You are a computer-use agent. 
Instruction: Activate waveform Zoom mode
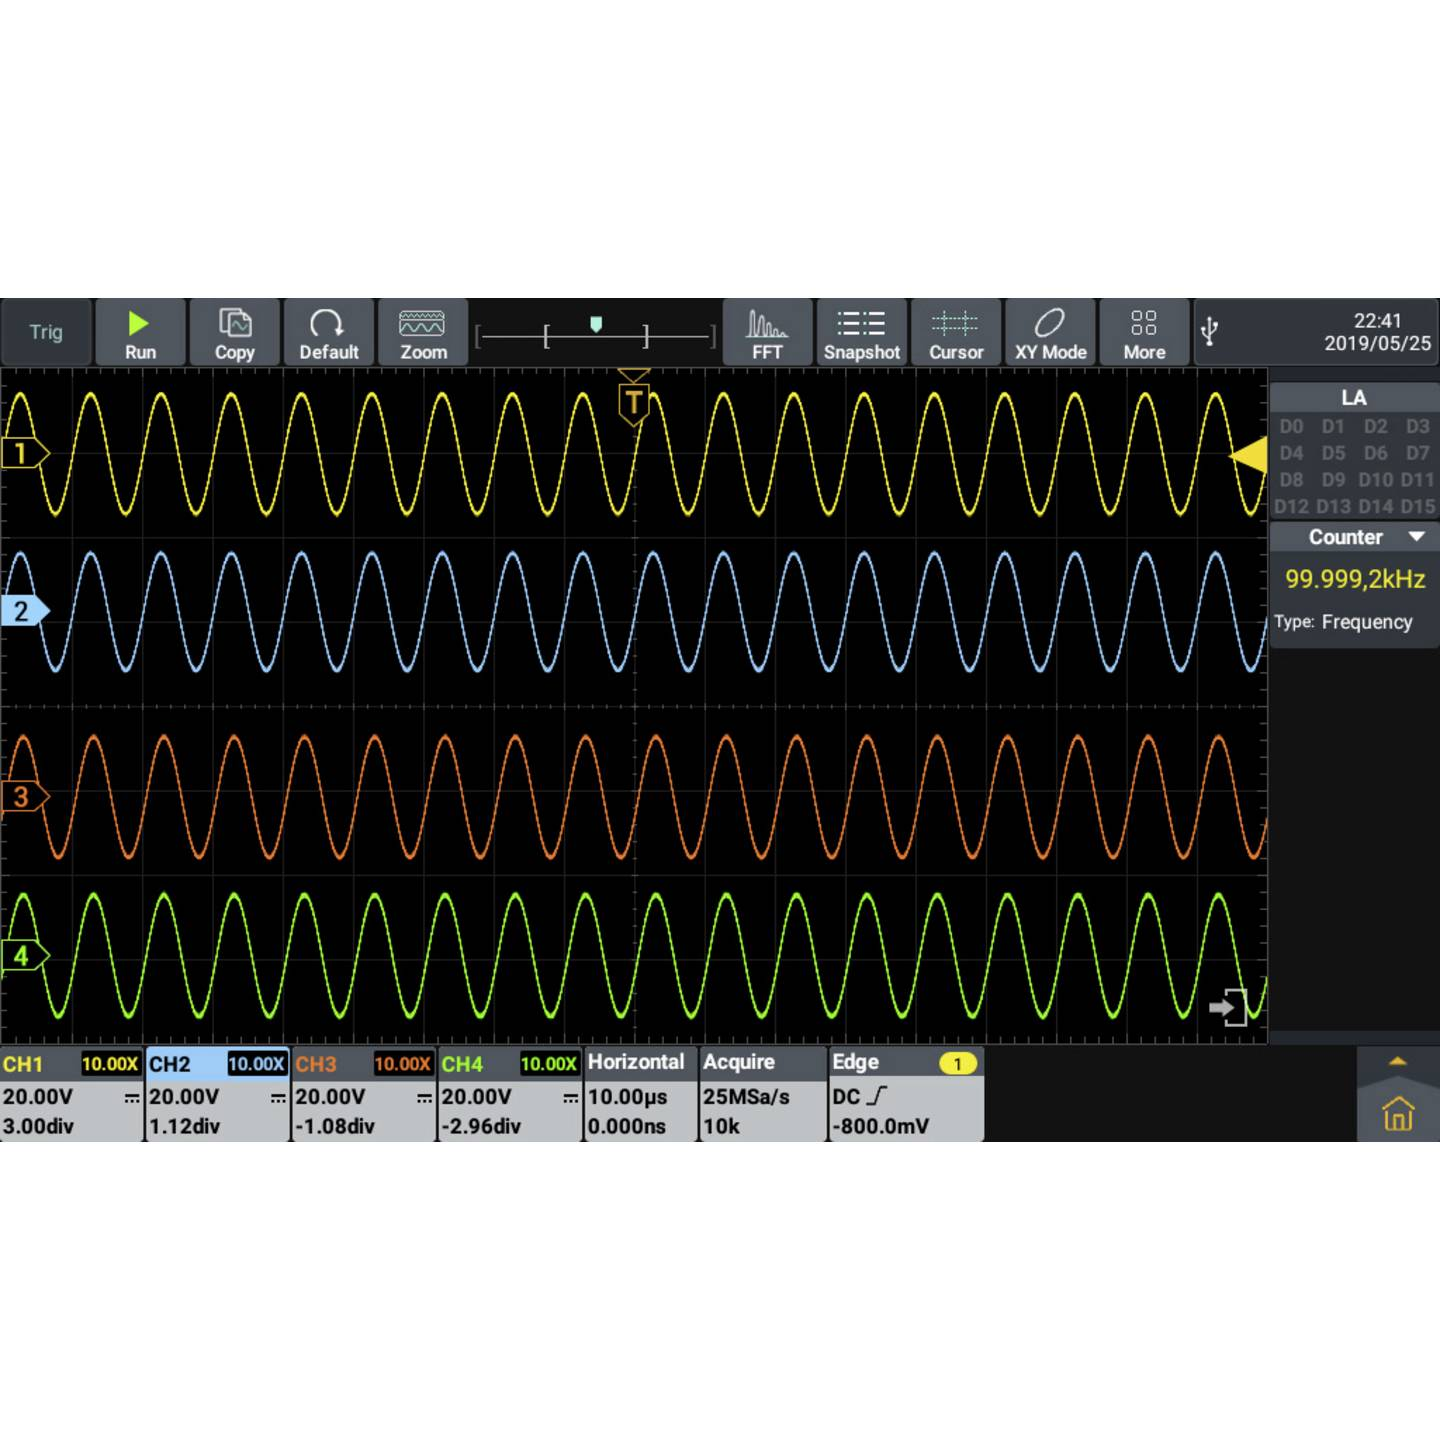pos(422,332)
